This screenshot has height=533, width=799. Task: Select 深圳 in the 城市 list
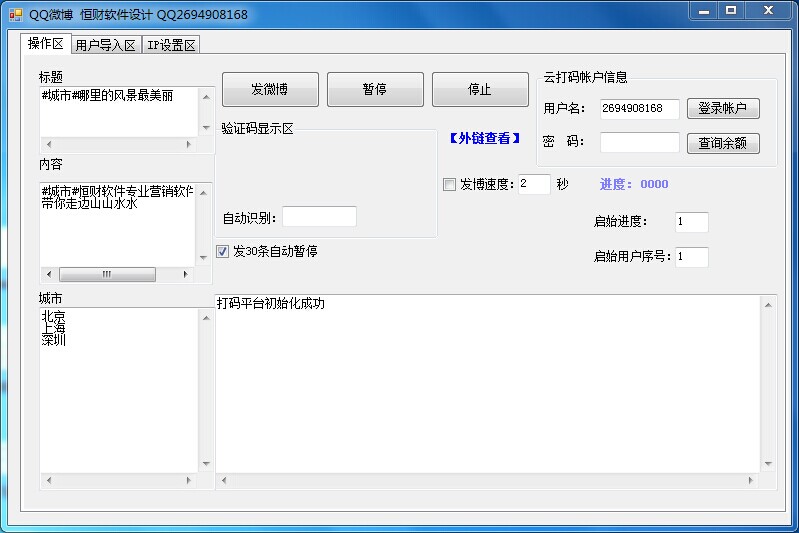[54, 340]
